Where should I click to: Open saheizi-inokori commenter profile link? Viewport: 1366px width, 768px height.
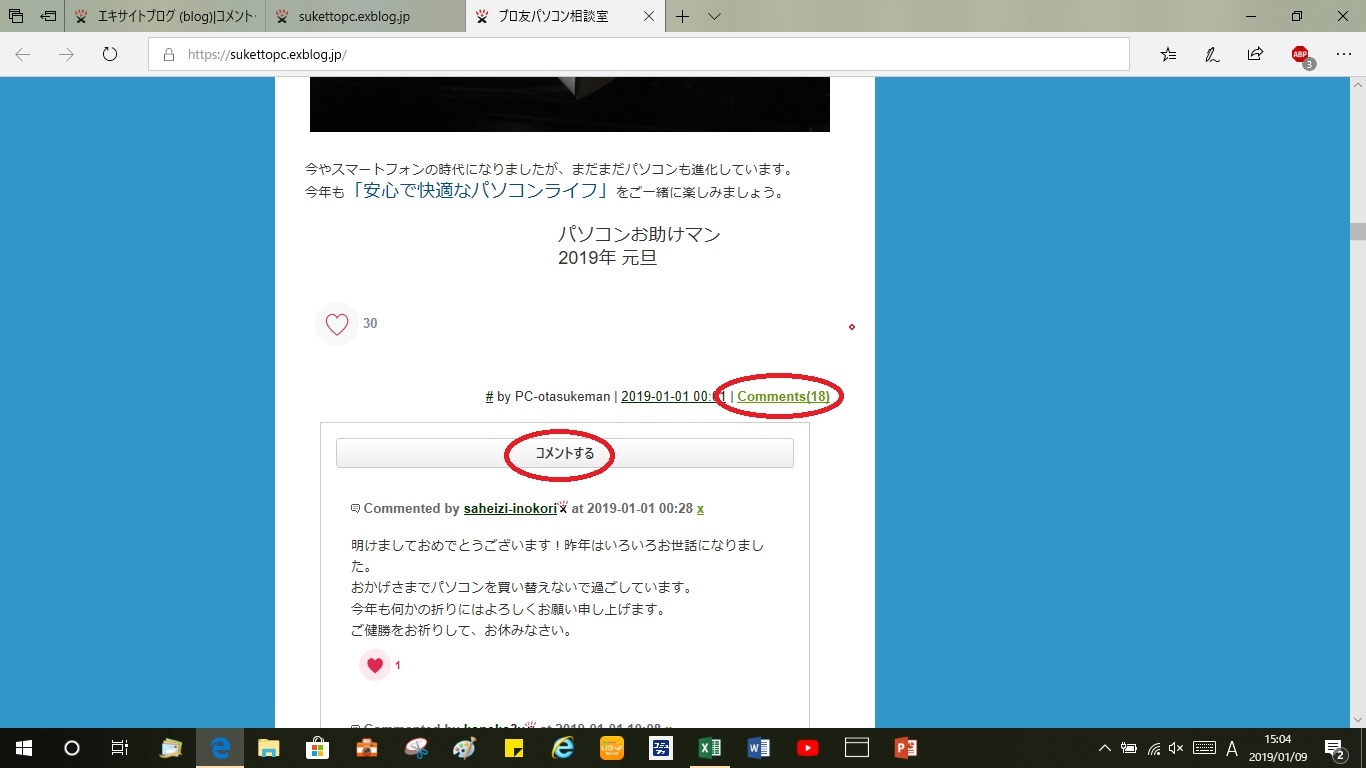point(510,508)
